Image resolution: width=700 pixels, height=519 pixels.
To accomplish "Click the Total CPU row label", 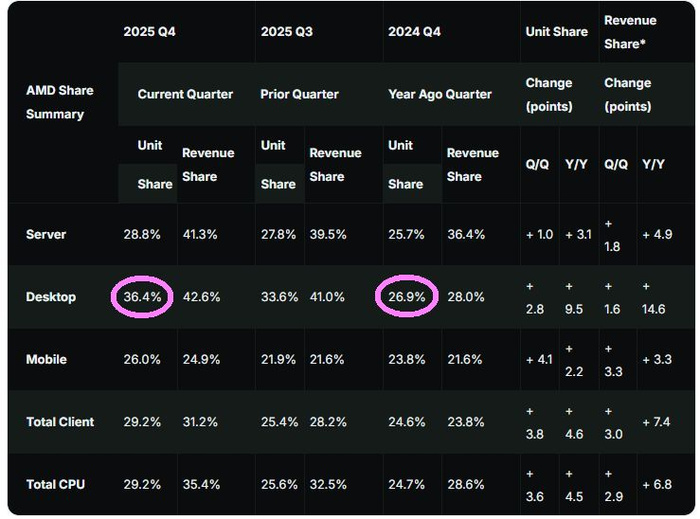I will [x=56, y=484].
